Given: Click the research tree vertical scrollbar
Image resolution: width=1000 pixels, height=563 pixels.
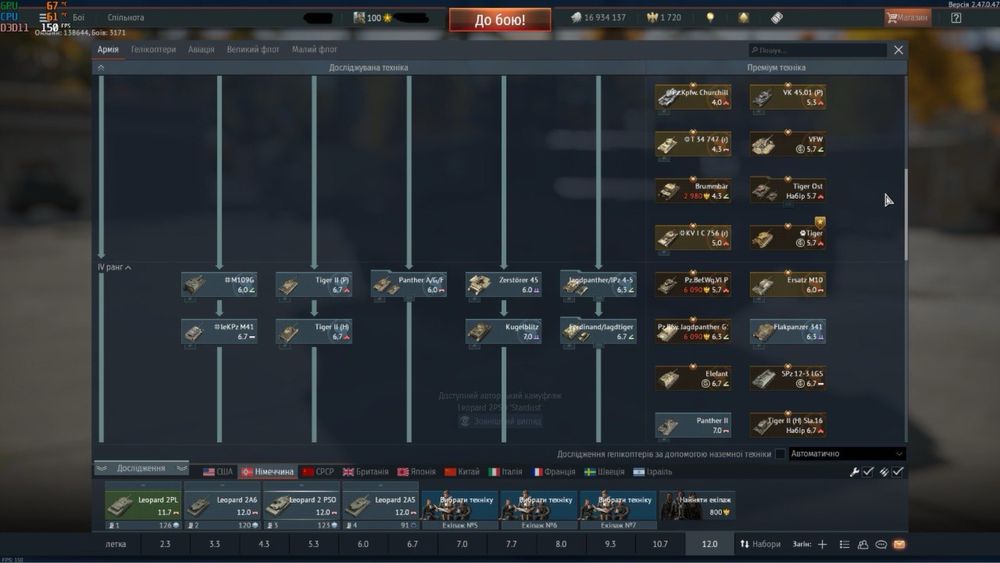Looking at the screenshot, I should [906, 214].
